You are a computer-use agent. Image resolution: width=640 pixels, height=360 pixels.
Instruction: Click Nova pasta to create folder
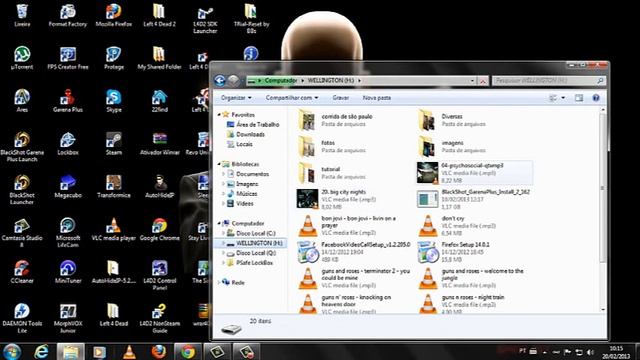pos(377,98)
